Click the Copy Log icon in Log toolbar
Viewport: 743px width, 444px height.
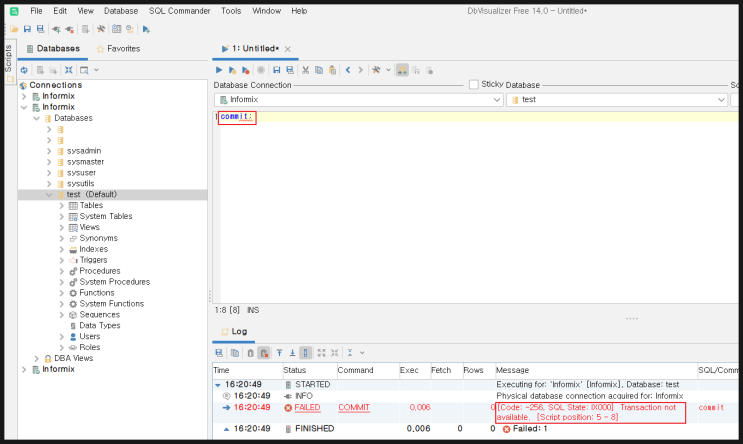pos(235,353)
